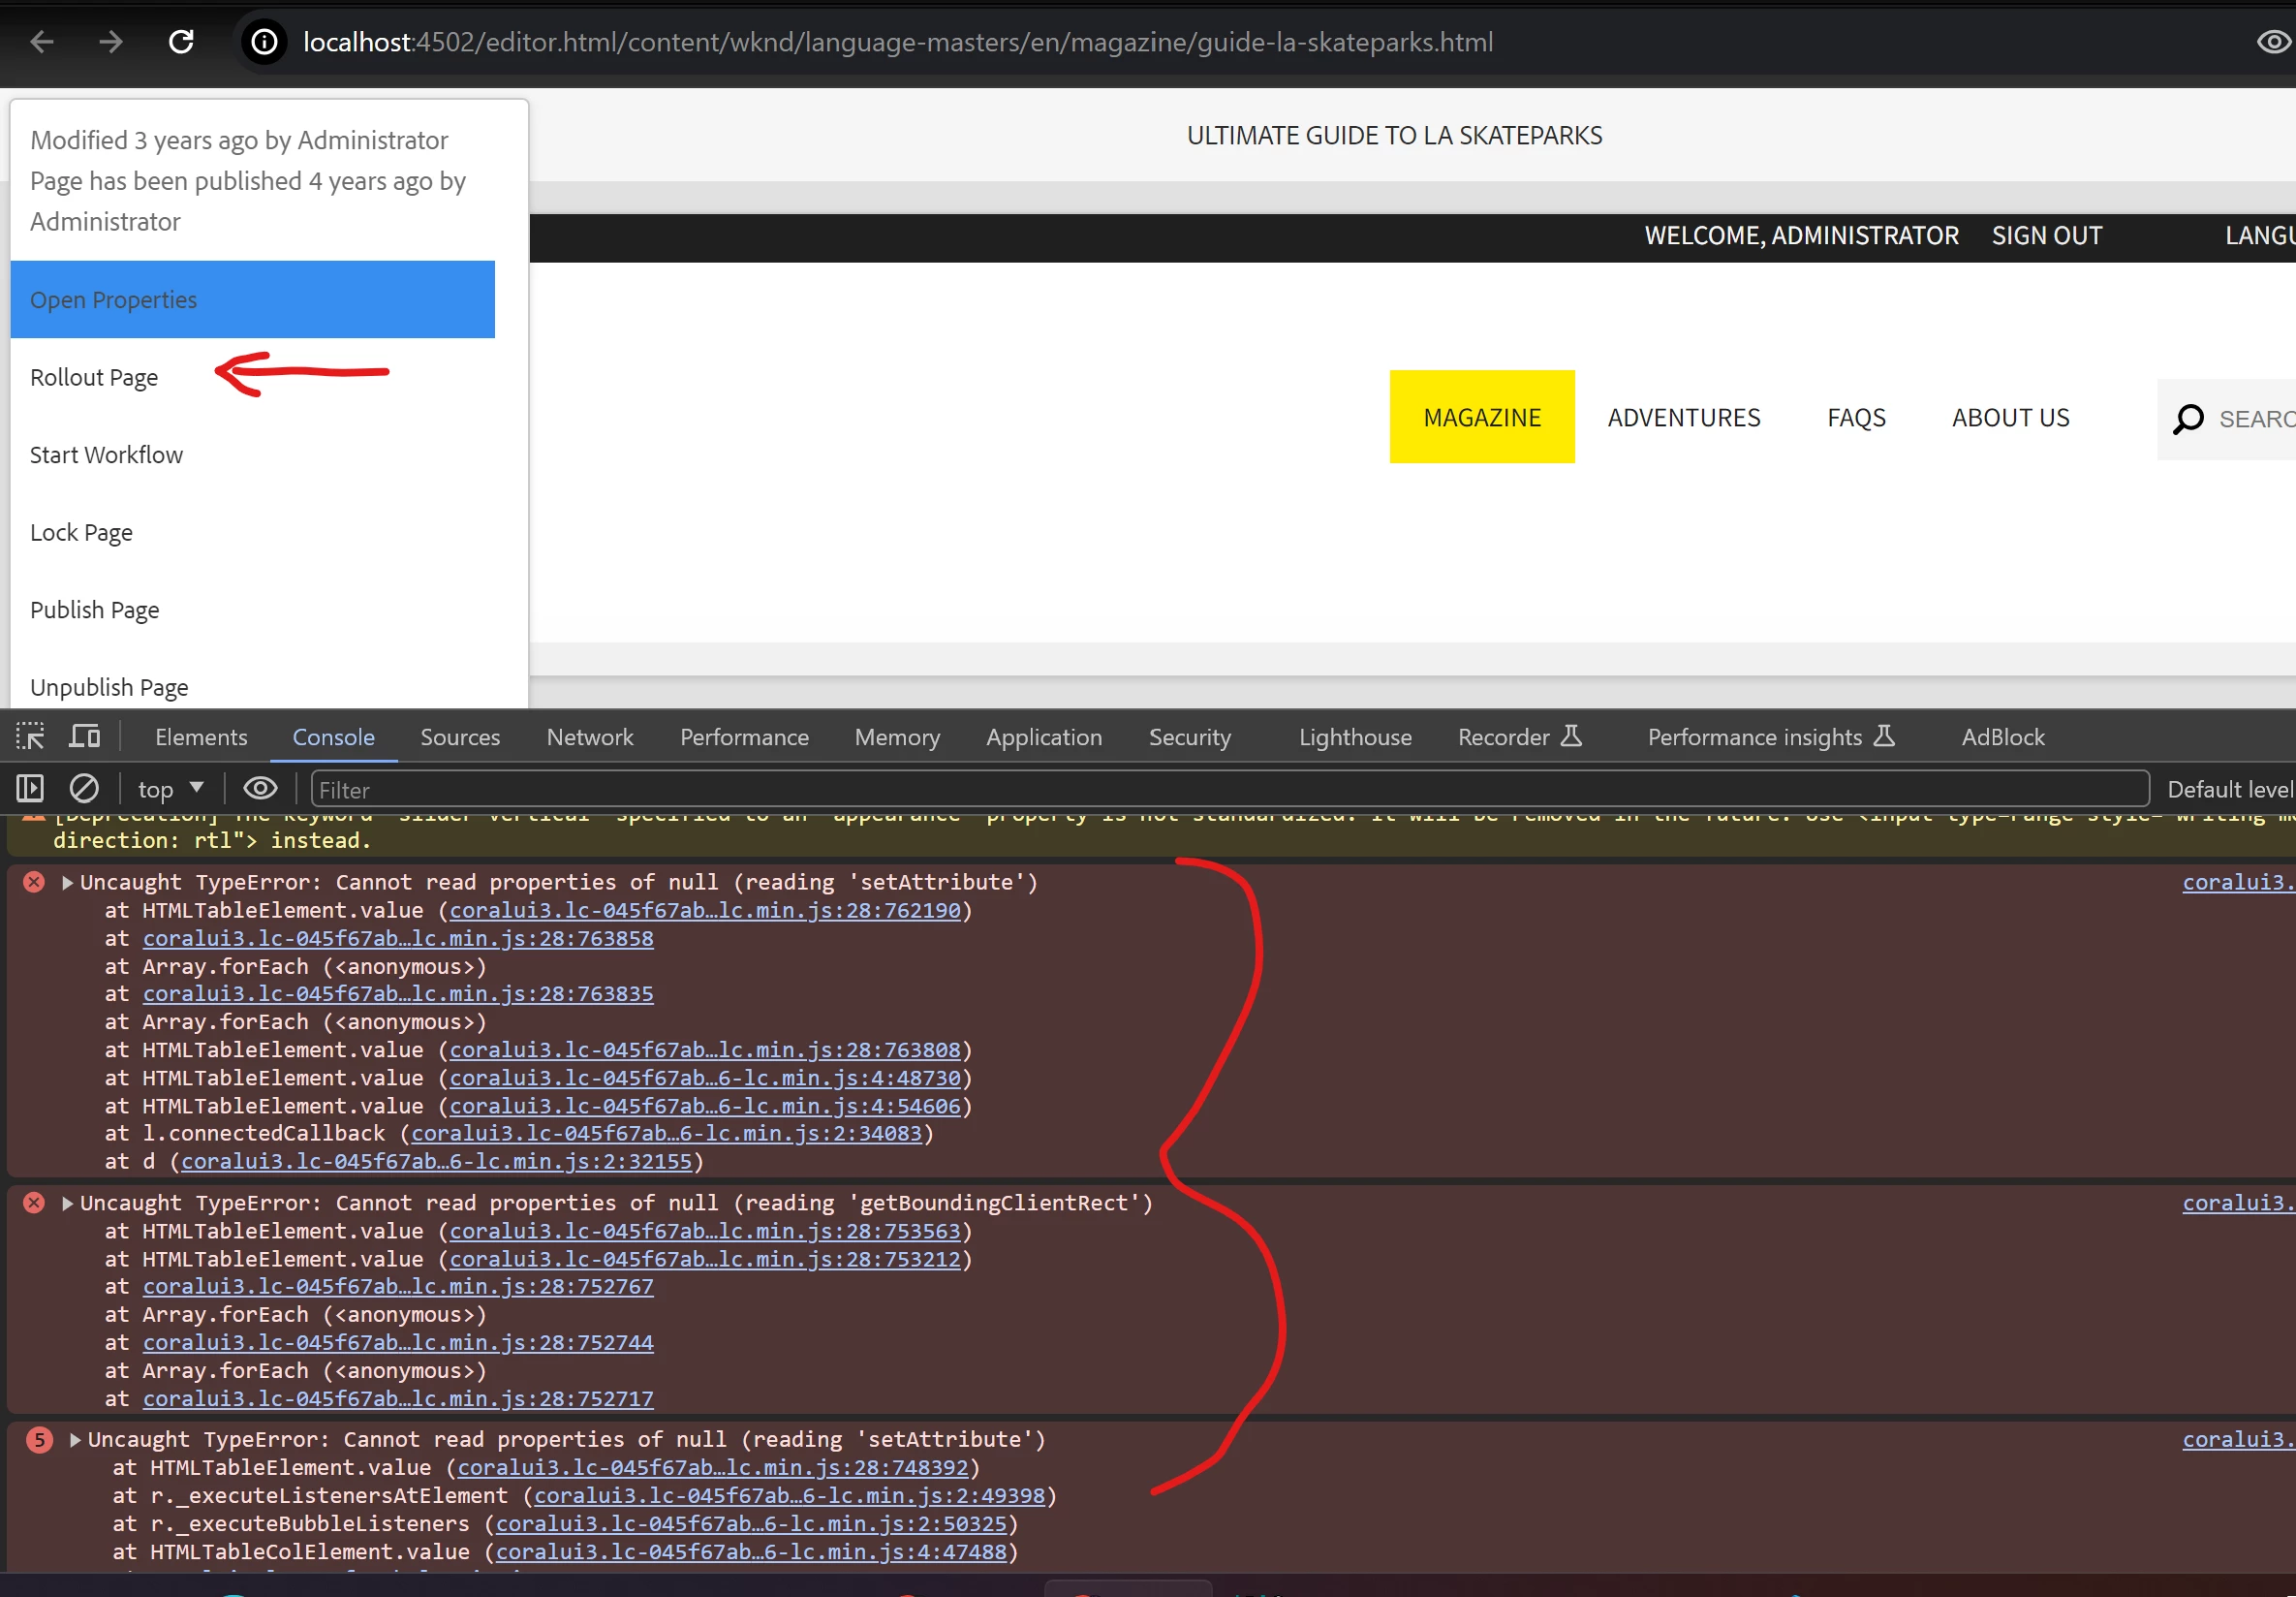Click the console Filter input field
This screenshot has height=1597, width=2296.
(x=1230, y=789)
